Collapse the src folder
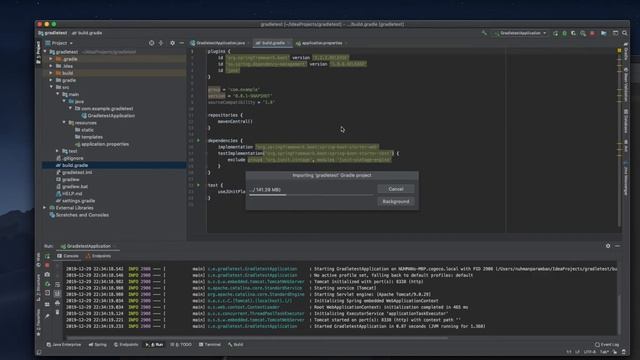Viewport: 640px width, 360px height. 51,87
